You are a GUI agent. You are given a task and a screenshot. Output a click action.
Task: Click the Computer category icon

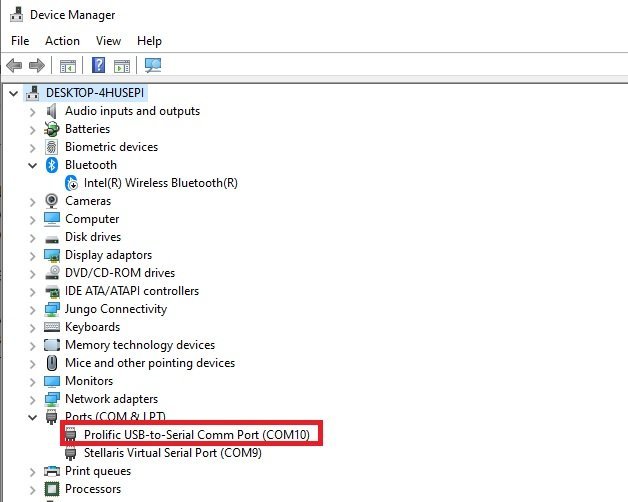point(52,219)
